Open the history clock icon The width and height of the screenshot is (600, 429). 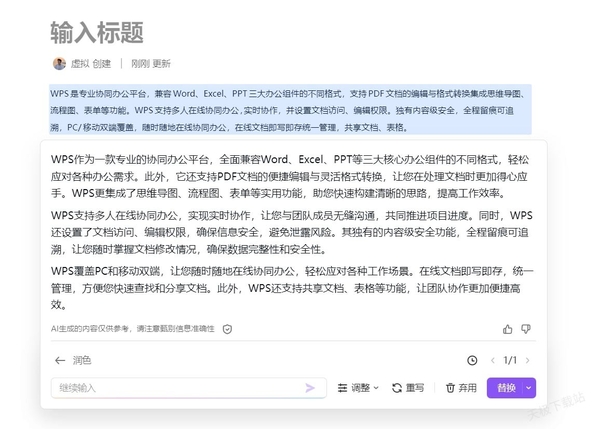click(472, 360)
